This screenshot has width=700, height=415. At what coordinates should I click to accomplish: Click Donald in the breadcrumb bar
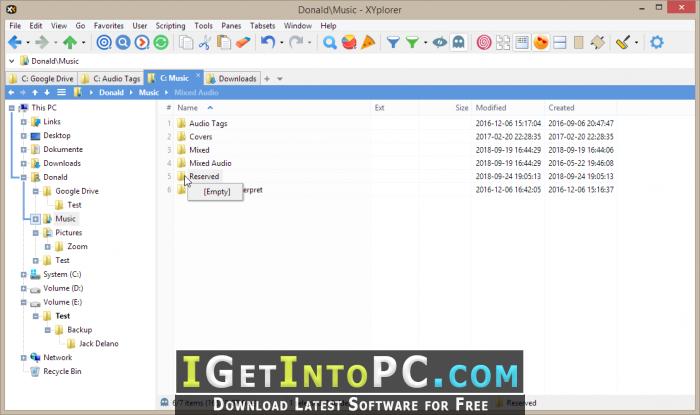point(111,92)
